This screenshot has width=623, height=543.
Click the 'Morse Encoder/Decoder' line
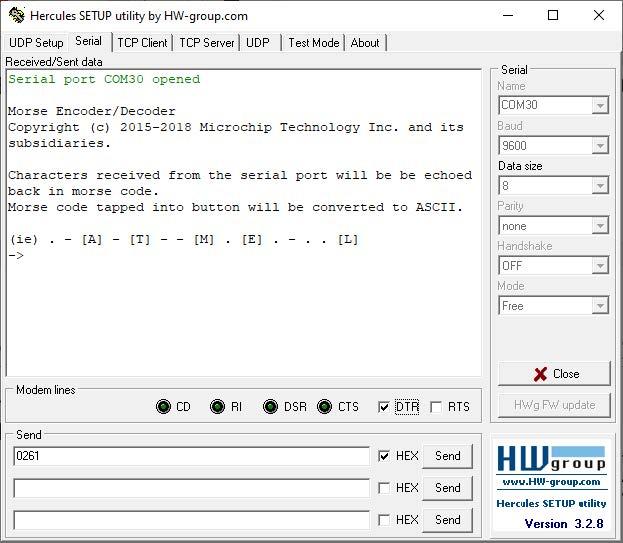92,111
